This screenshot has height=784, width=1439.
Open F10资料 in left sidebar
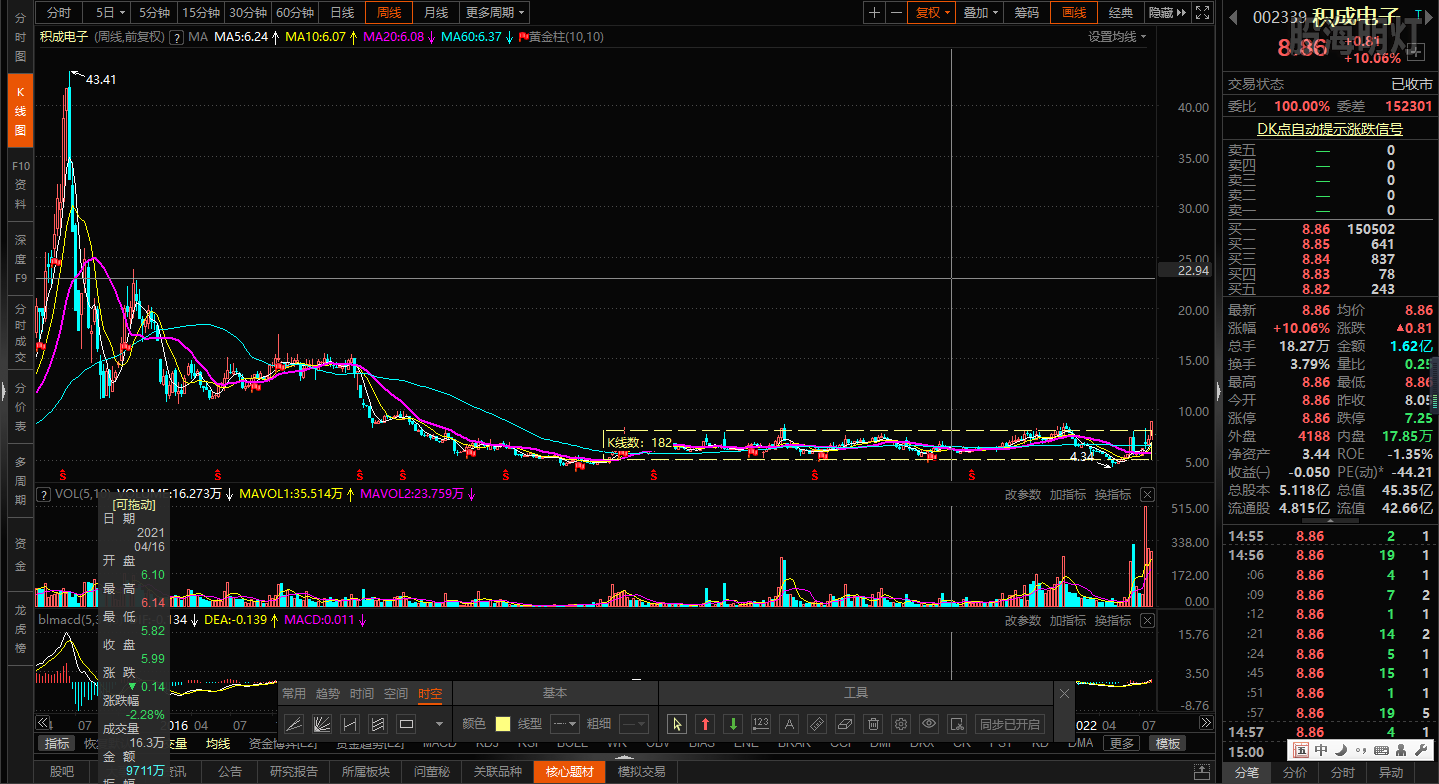(x=20, y=185)
